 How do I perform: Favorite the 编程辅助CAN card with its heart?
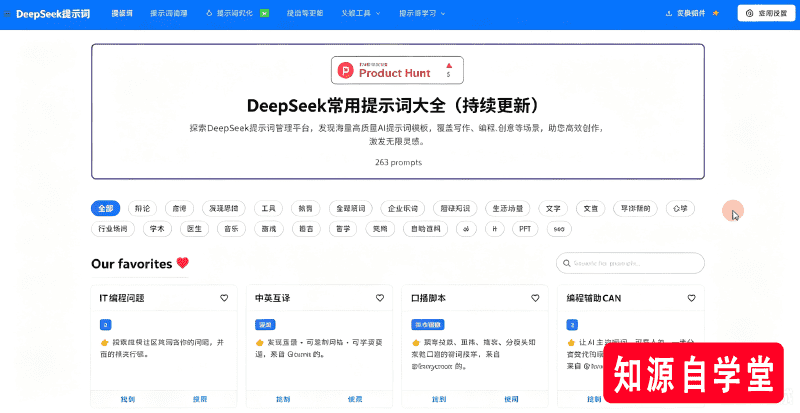[691, 298]
